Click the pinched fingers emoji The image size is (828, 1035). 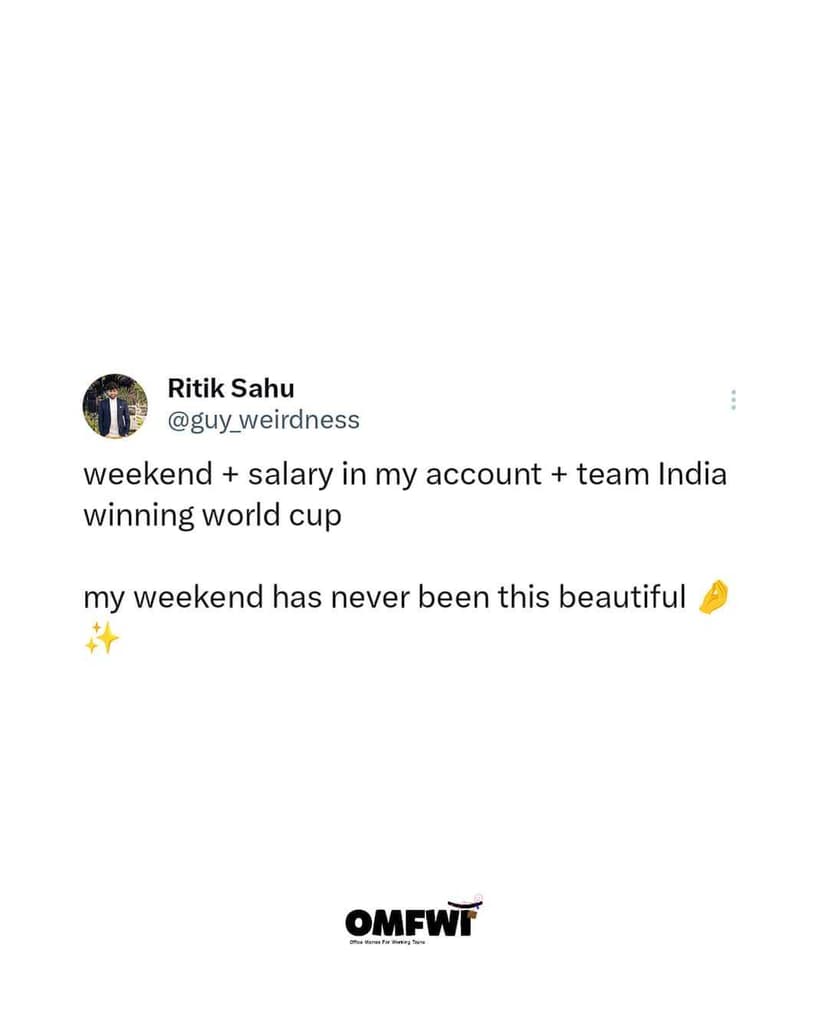pyautogui.click(x=713, y=597)
